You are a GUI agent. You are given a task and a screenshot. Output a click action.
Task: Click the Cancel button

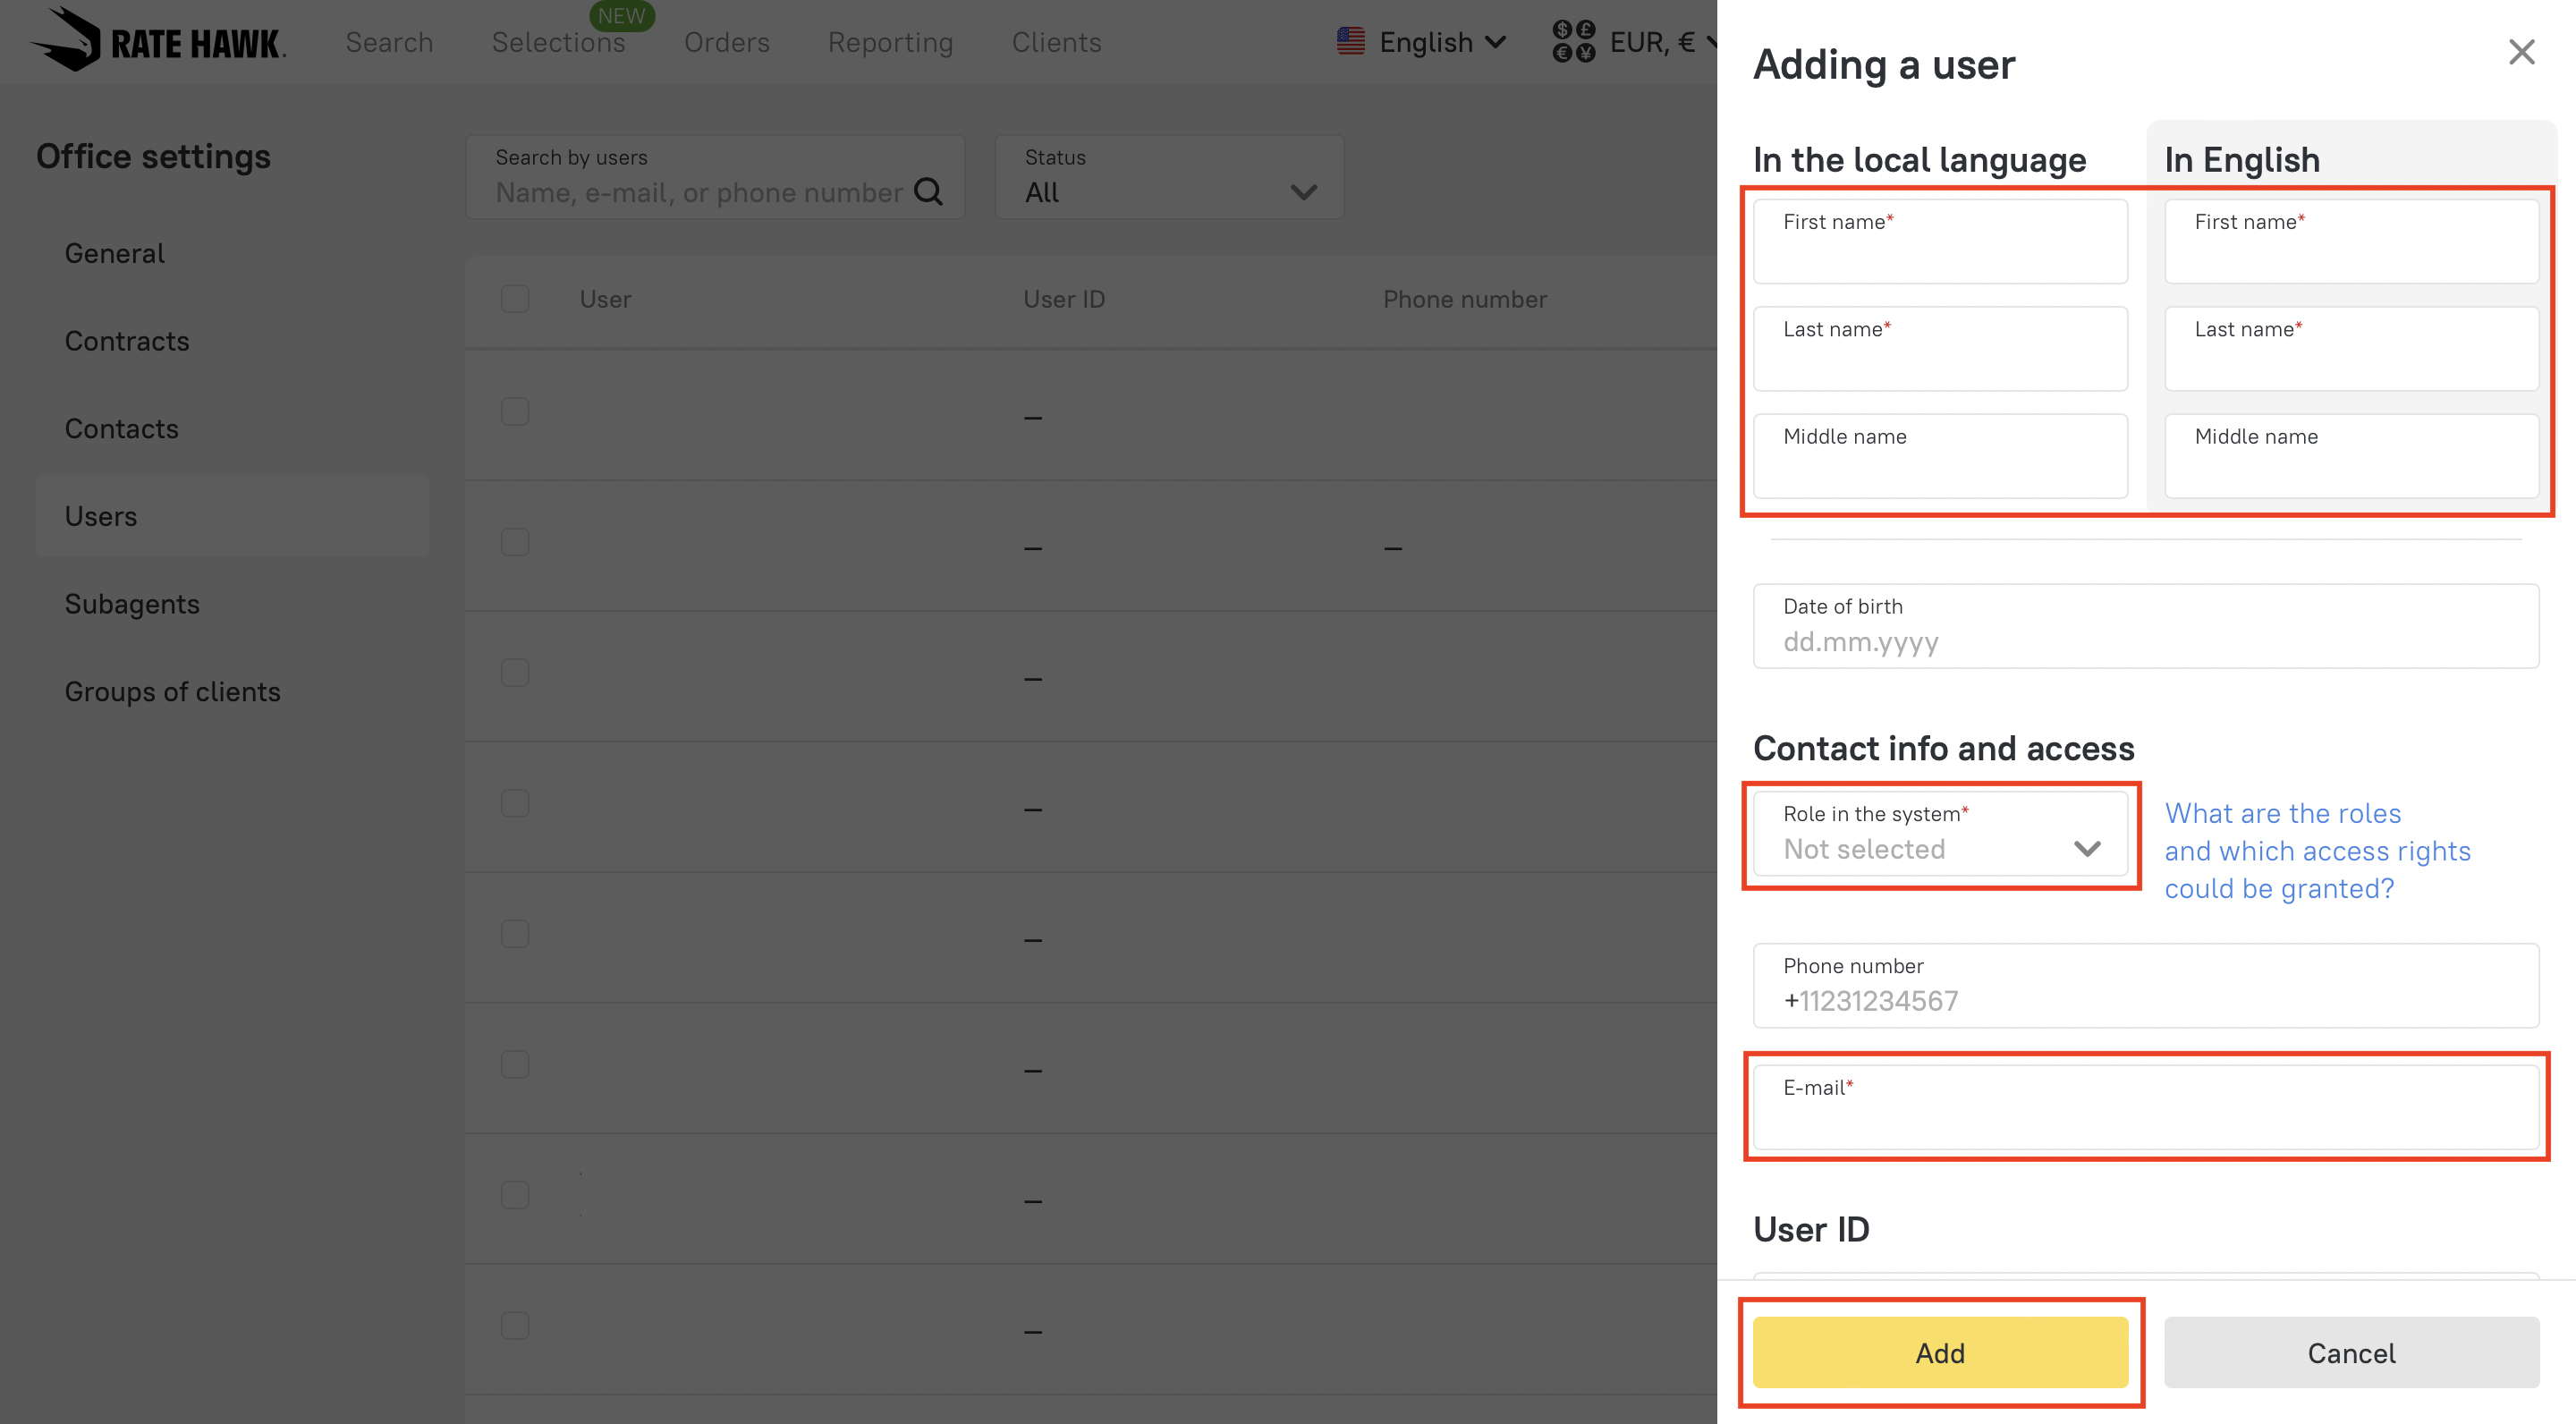tap(2350, 1352)
